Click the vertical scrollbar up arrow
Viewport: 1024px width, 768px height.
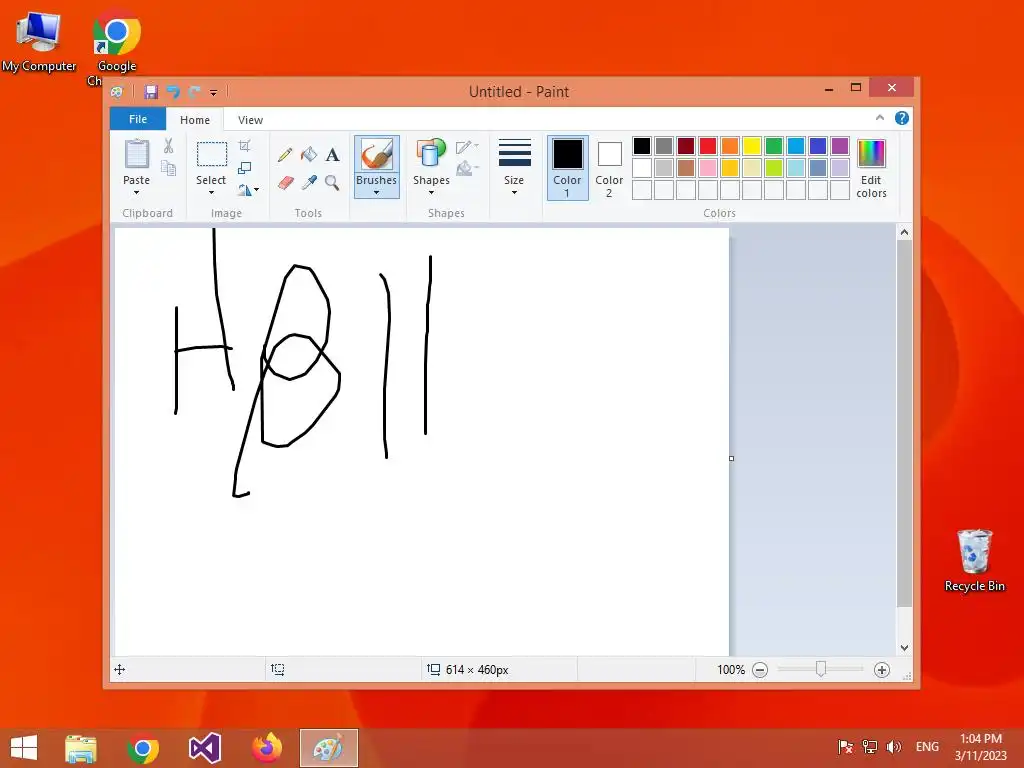click(x=904, y=232)
